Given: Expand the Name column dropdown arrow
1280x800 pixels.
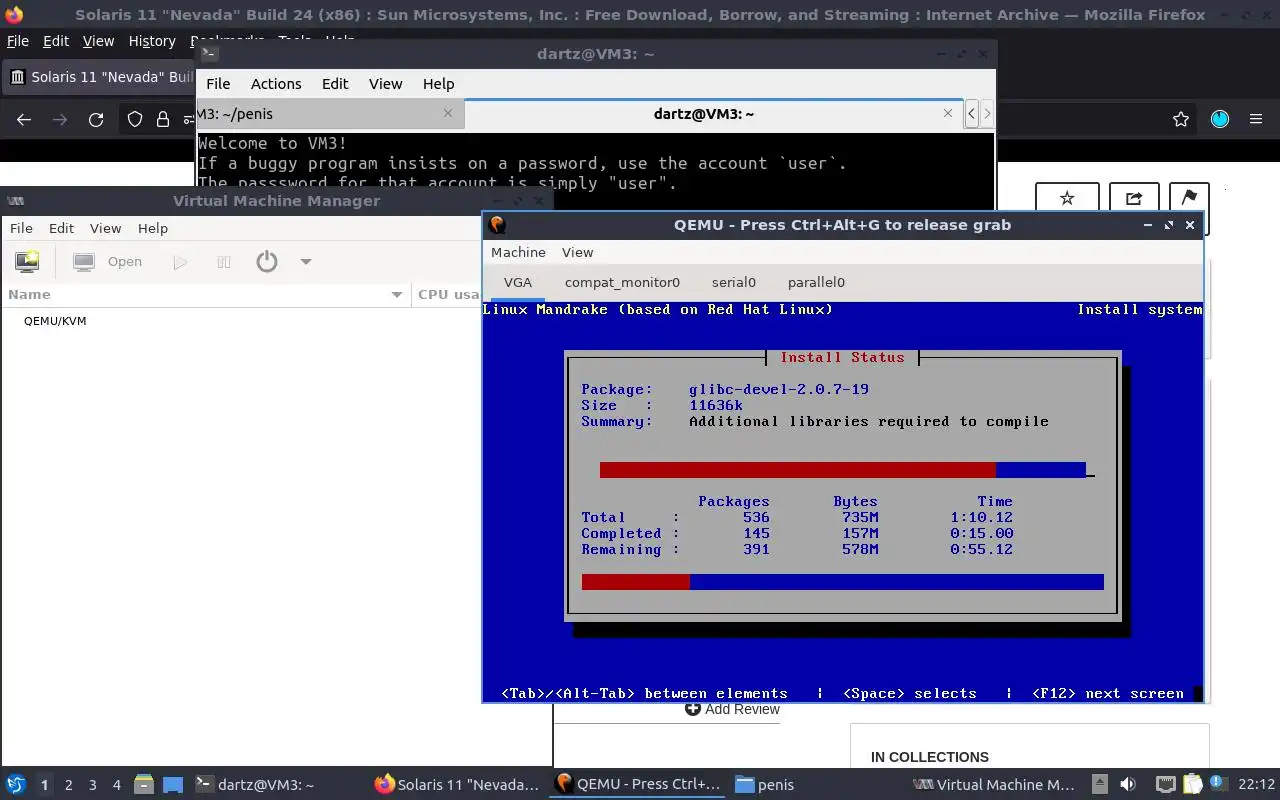Looking at the screenshot, I should coord(397,294).
